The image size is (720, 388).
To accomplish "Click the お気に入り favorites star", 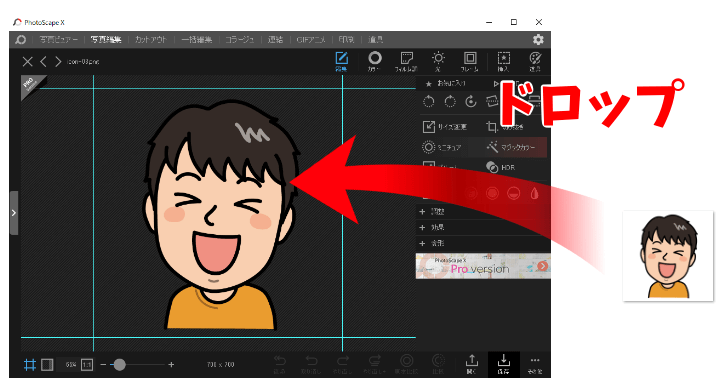I will 428,84.
